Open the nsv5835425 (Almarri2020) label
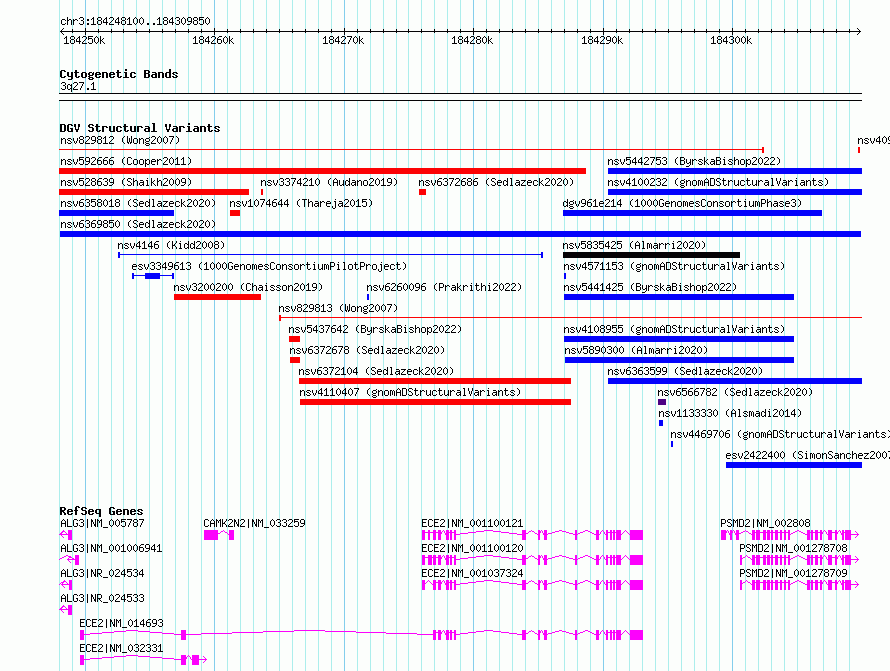 (x=635, y=245)
